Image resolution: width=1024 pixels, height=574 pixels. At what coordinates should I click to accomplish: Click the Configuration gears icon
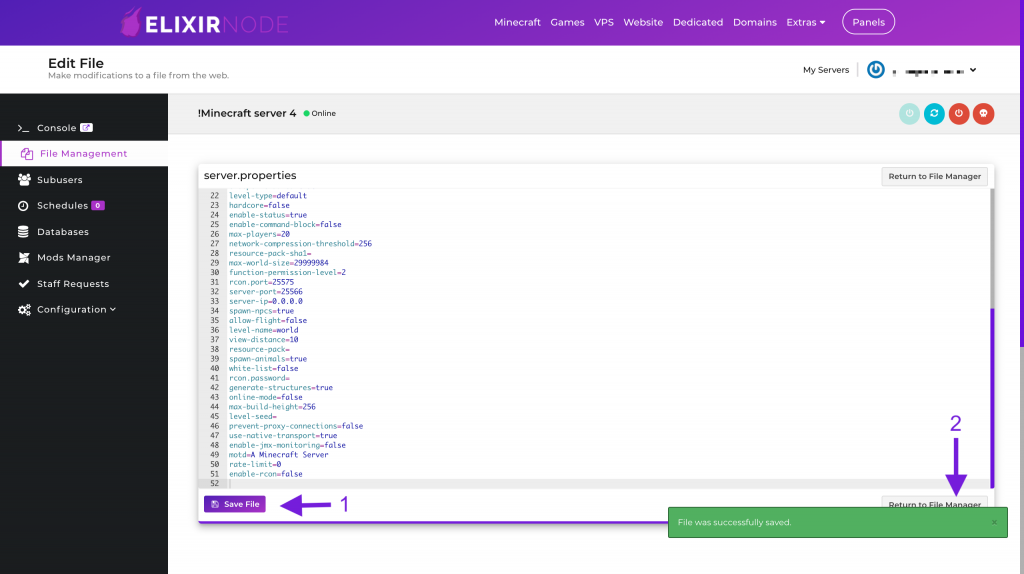24,310
